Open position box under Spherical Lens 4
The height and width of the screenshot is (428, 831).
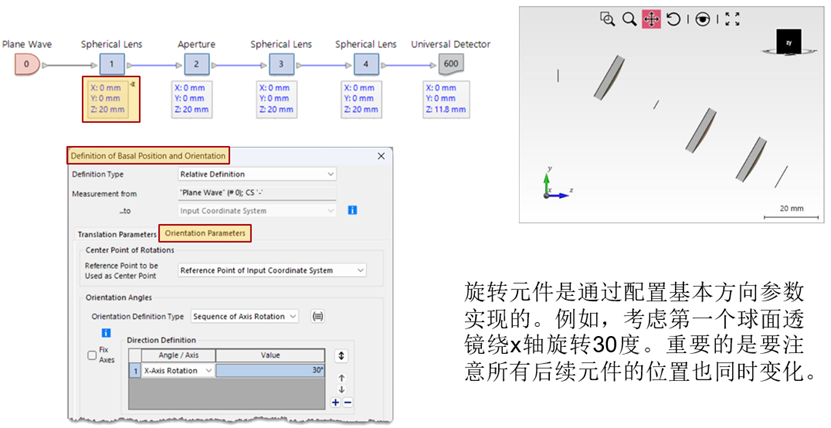tap(361, 99)
